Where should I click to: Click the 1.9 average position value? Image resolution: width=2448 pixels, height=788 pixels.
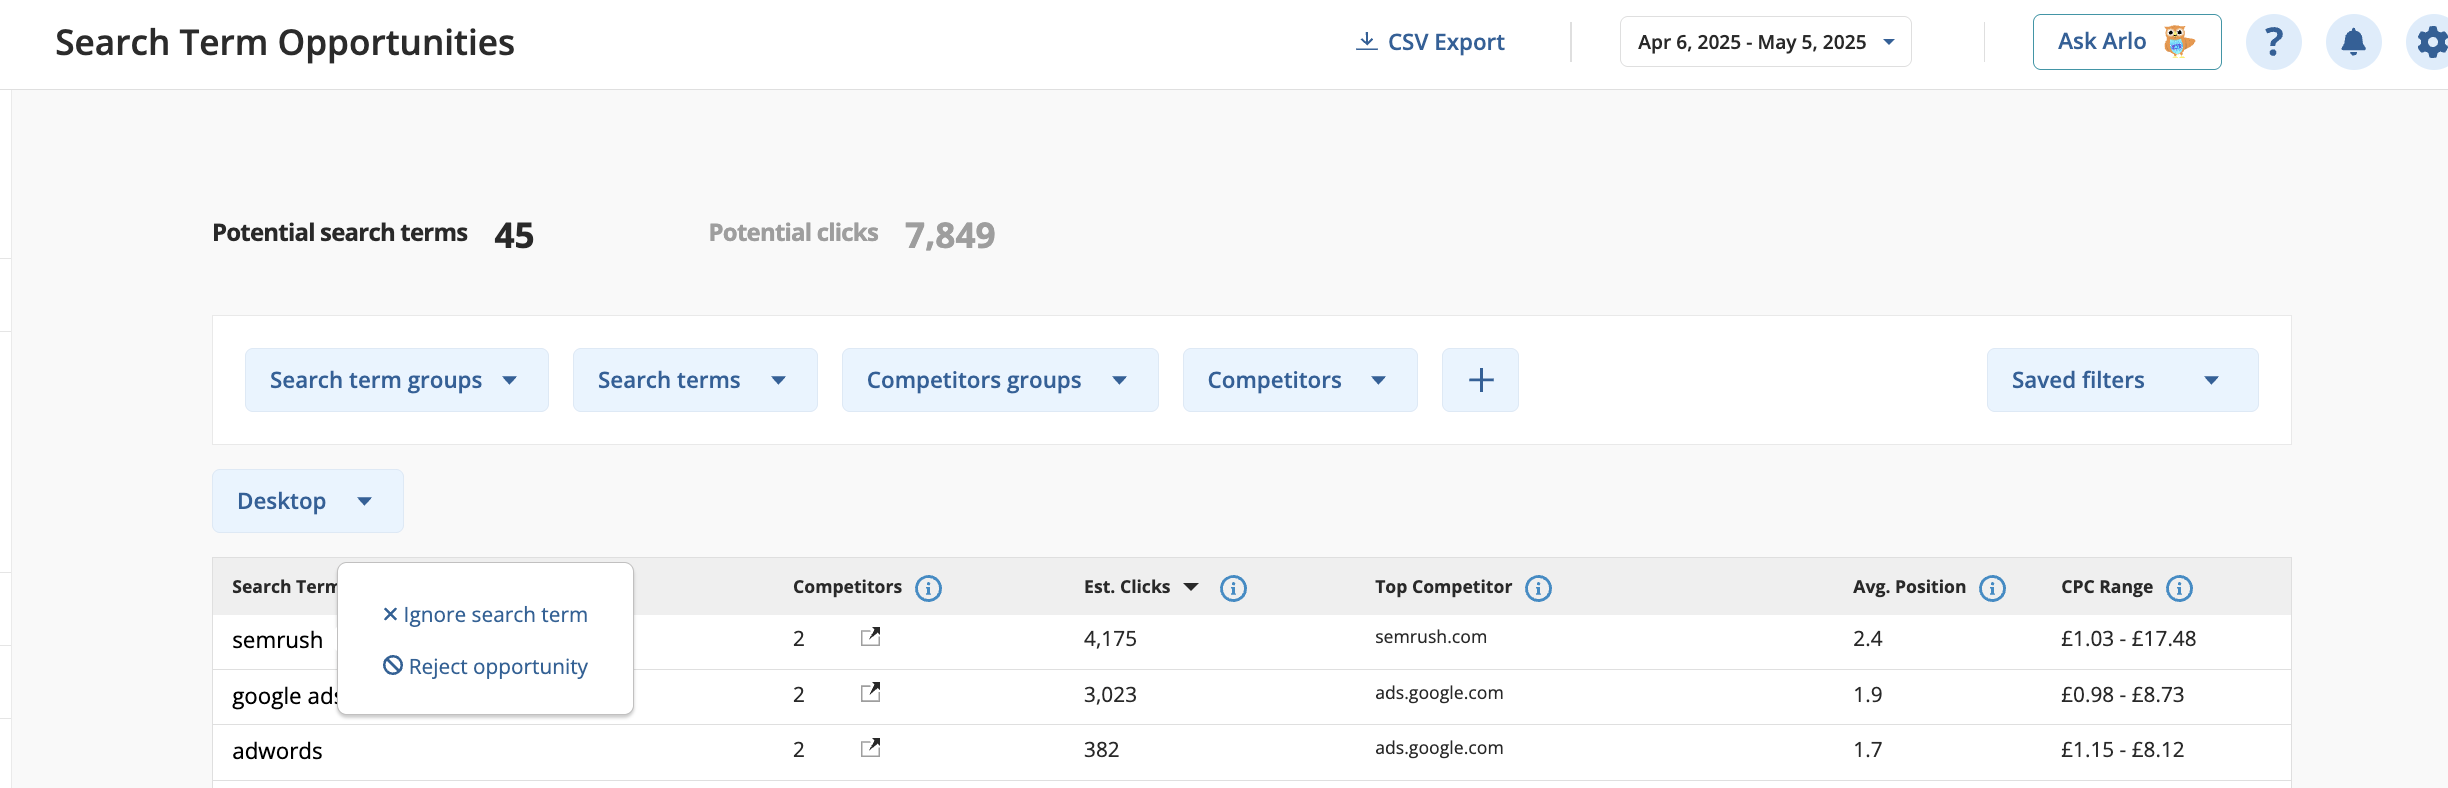[x=1867, y=694]
